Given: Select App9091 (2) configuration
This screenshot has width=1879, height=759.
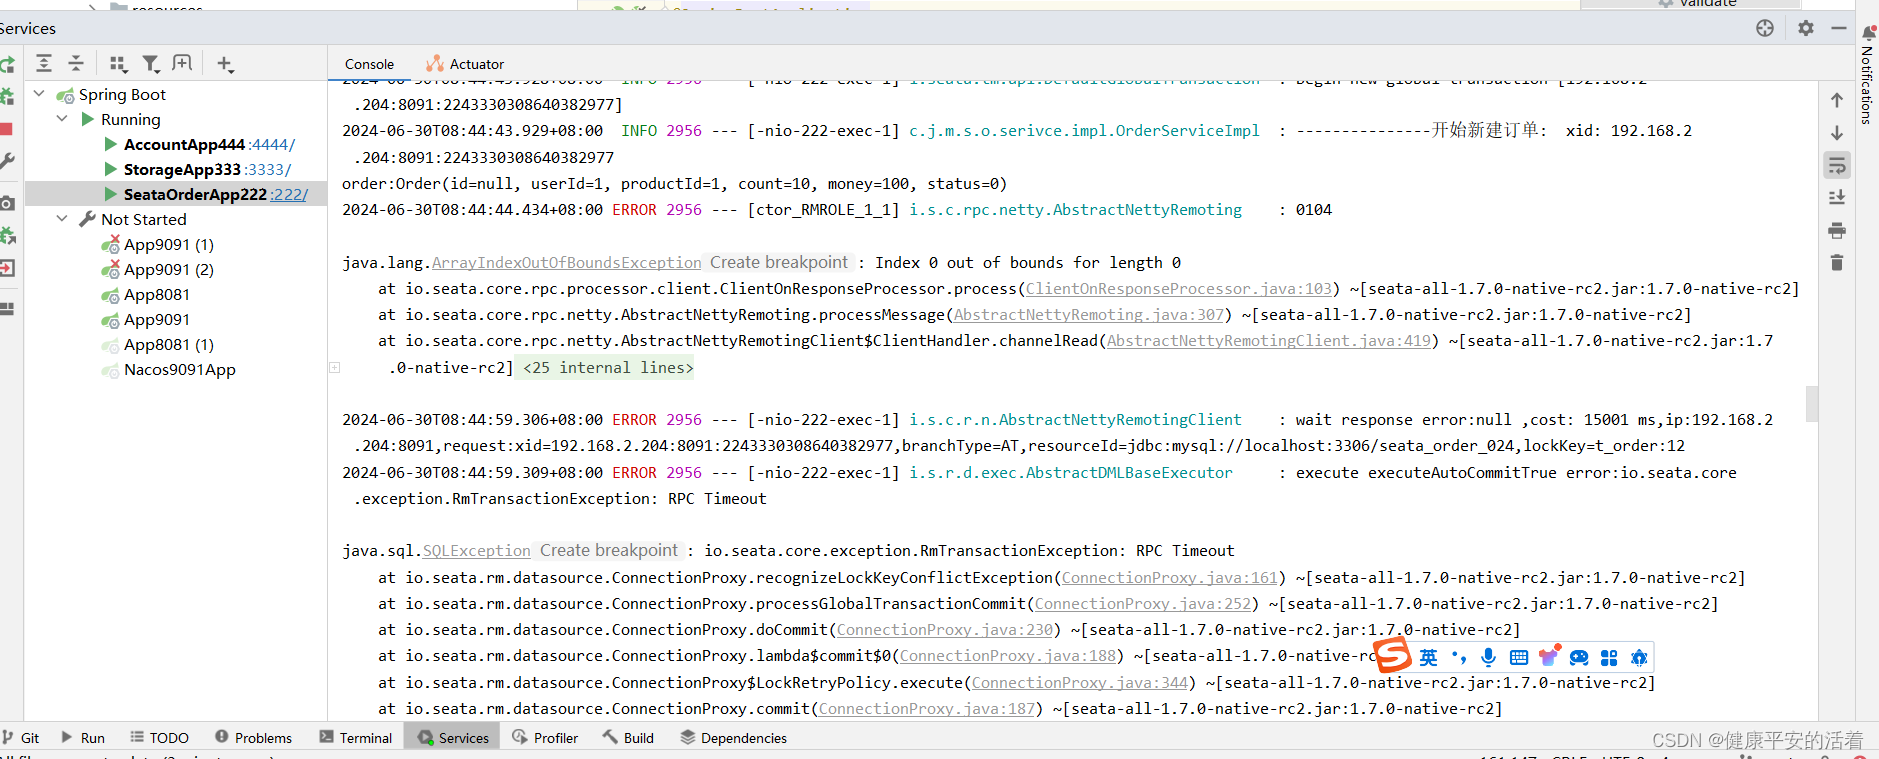Looking at the screenshot, I should 169,269.
